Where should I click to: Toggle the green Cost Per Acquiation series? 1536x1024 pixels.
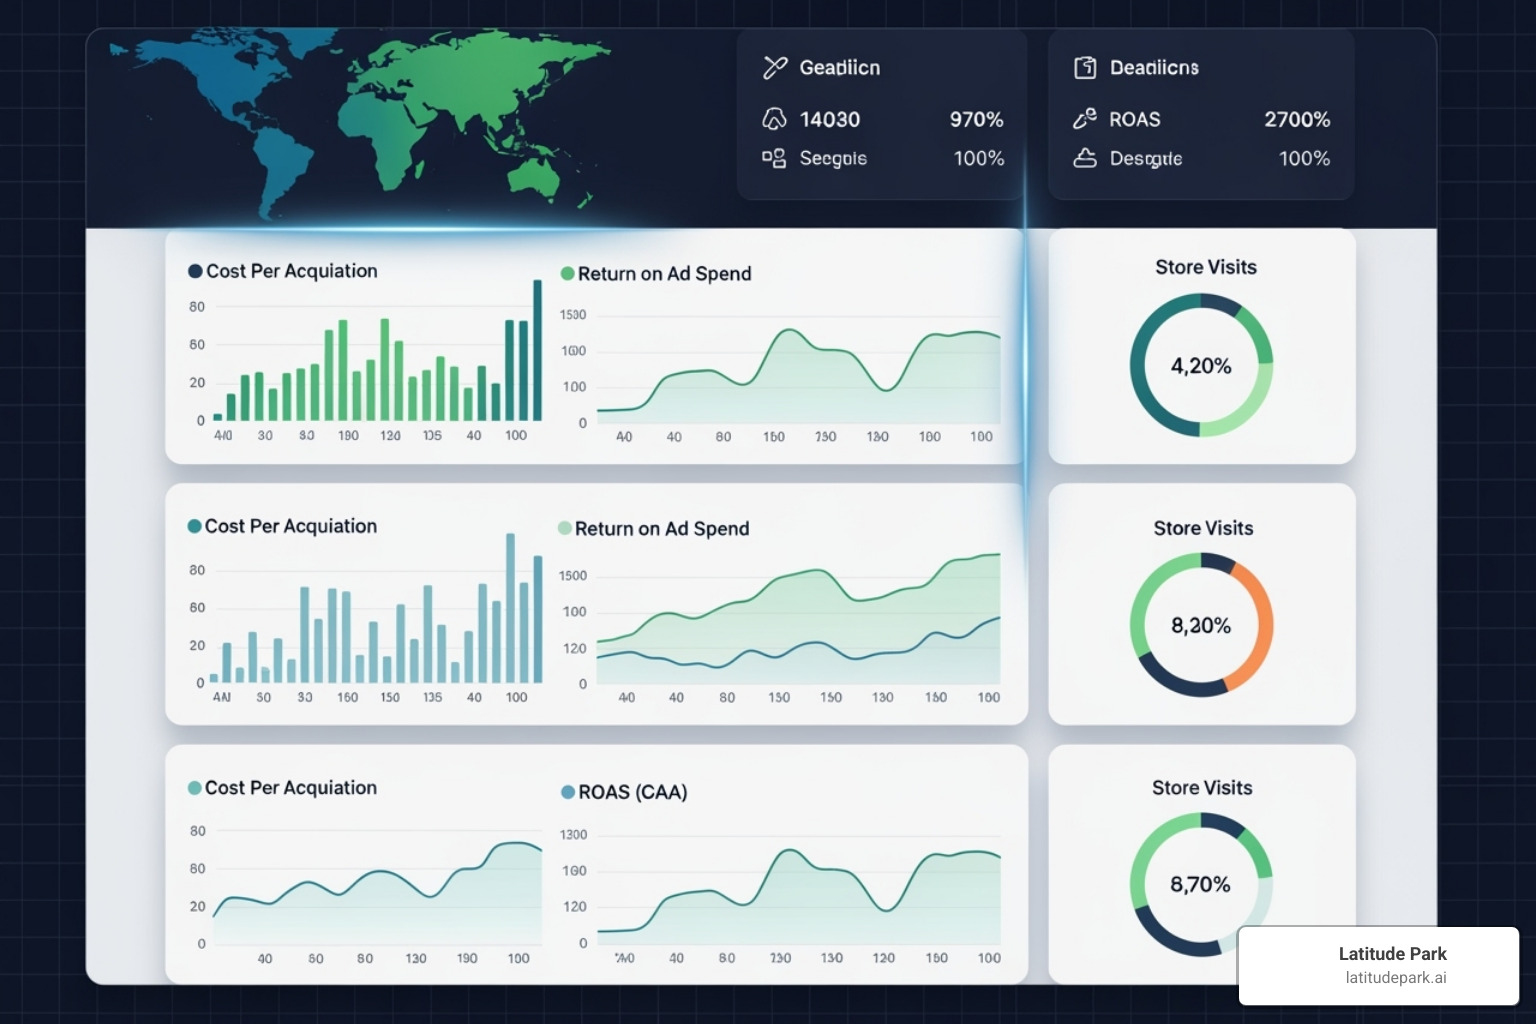tap(196, 271)
